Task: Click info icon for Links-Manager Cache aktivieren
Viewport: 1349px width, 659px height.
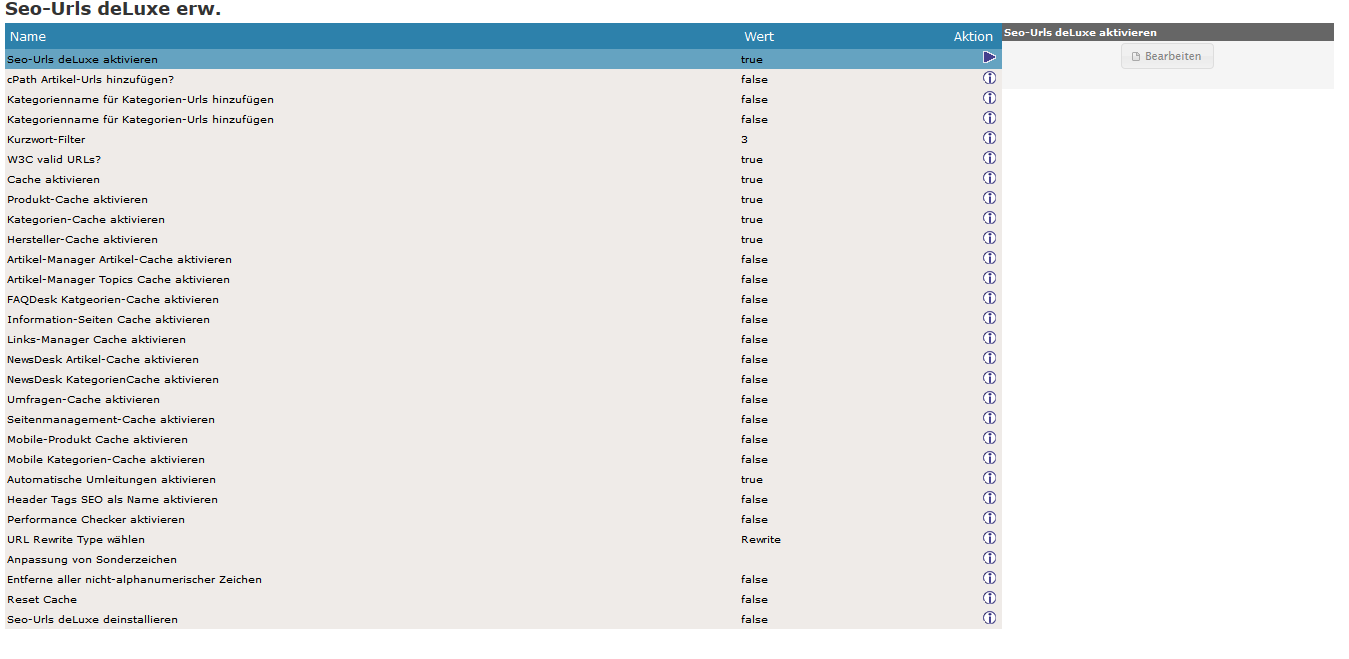Action: (x=989, y=338)
